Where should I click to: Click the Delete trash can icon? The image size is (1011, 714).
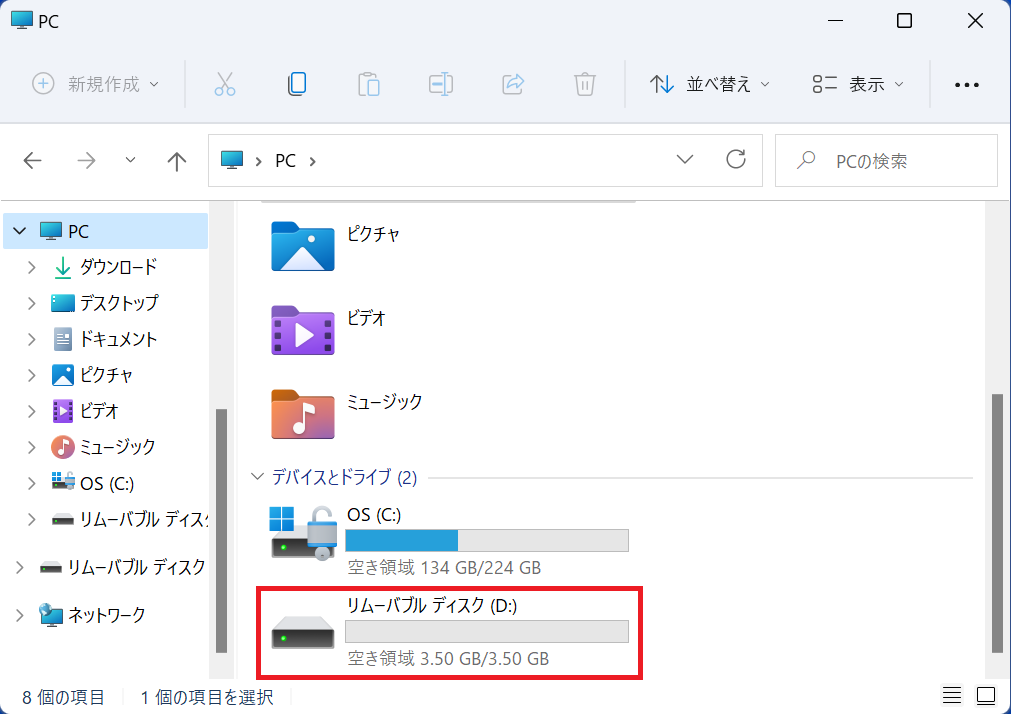point(585,84)
